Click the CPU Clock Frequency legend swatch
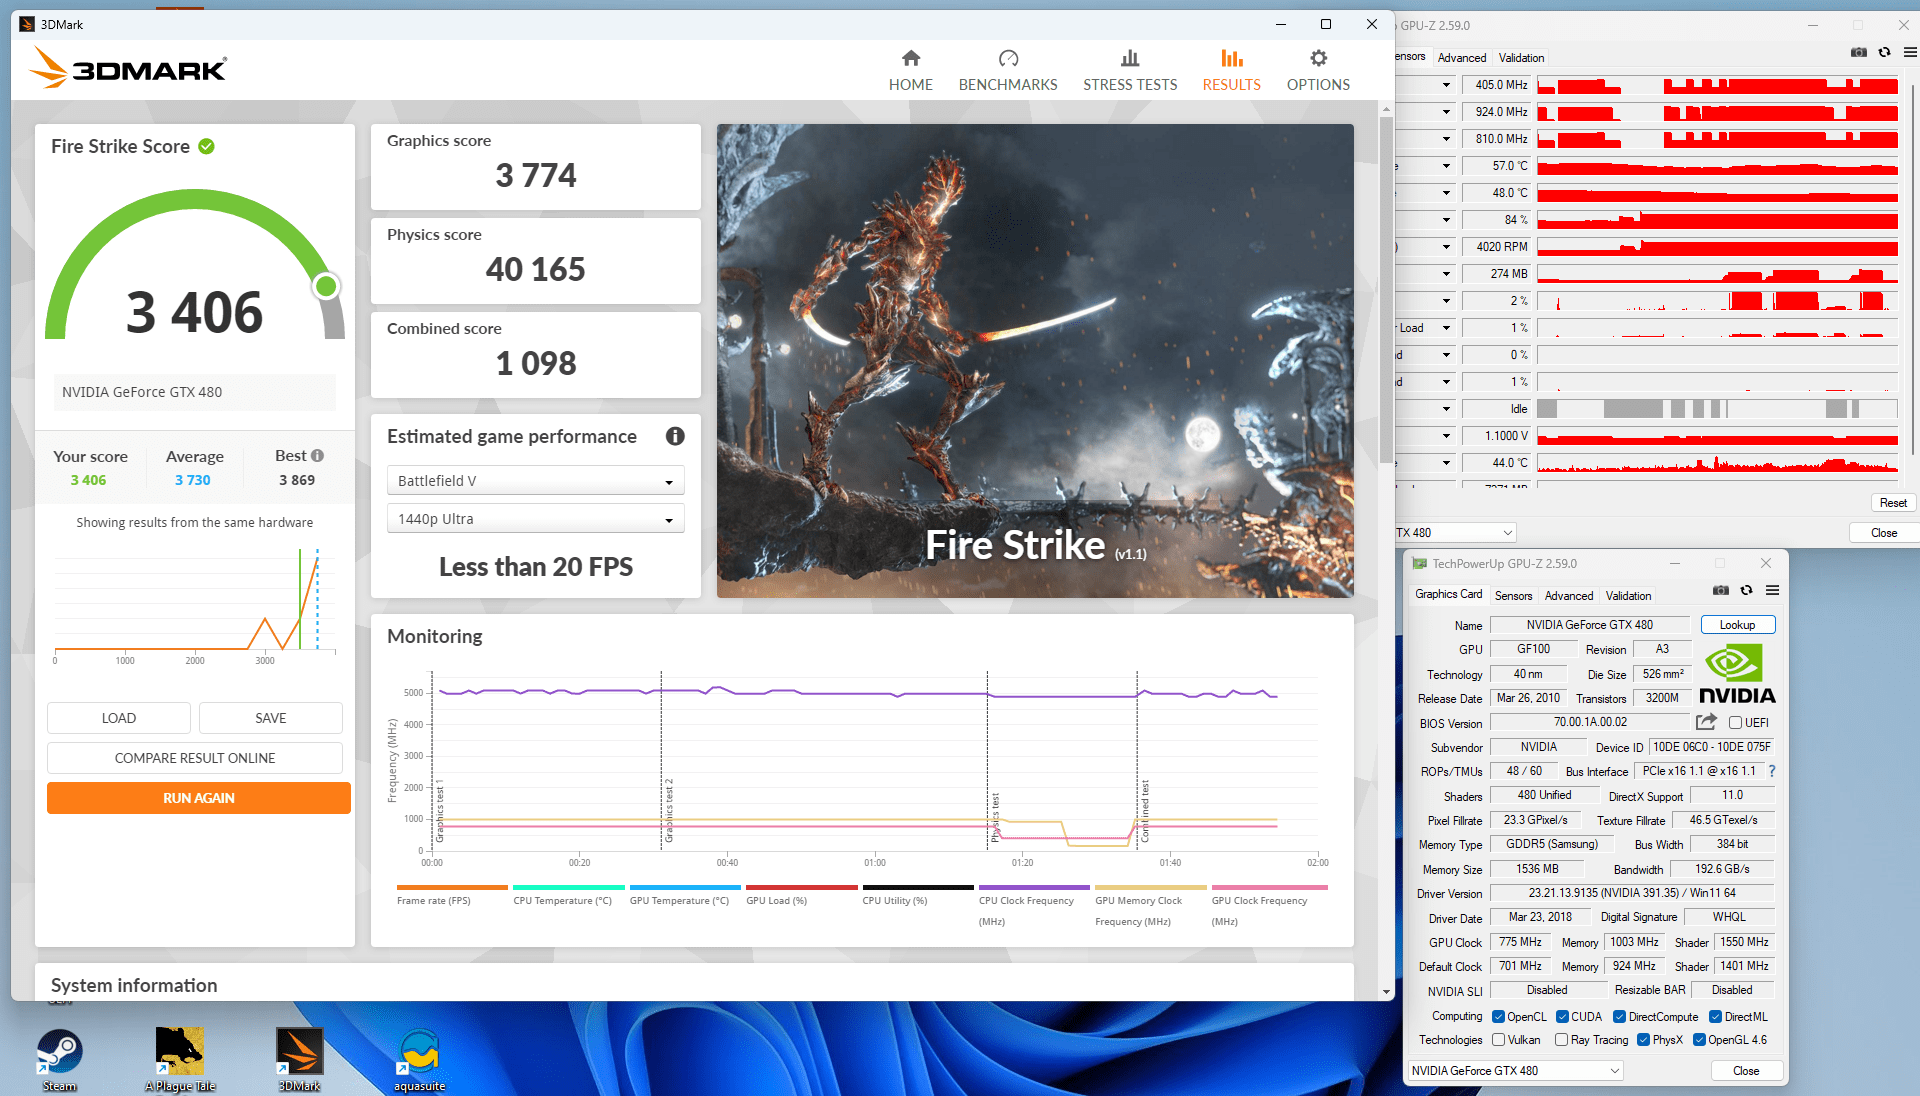Image resolution: width=1920 pixels, height=1096 pixels. pos(1033,887)
